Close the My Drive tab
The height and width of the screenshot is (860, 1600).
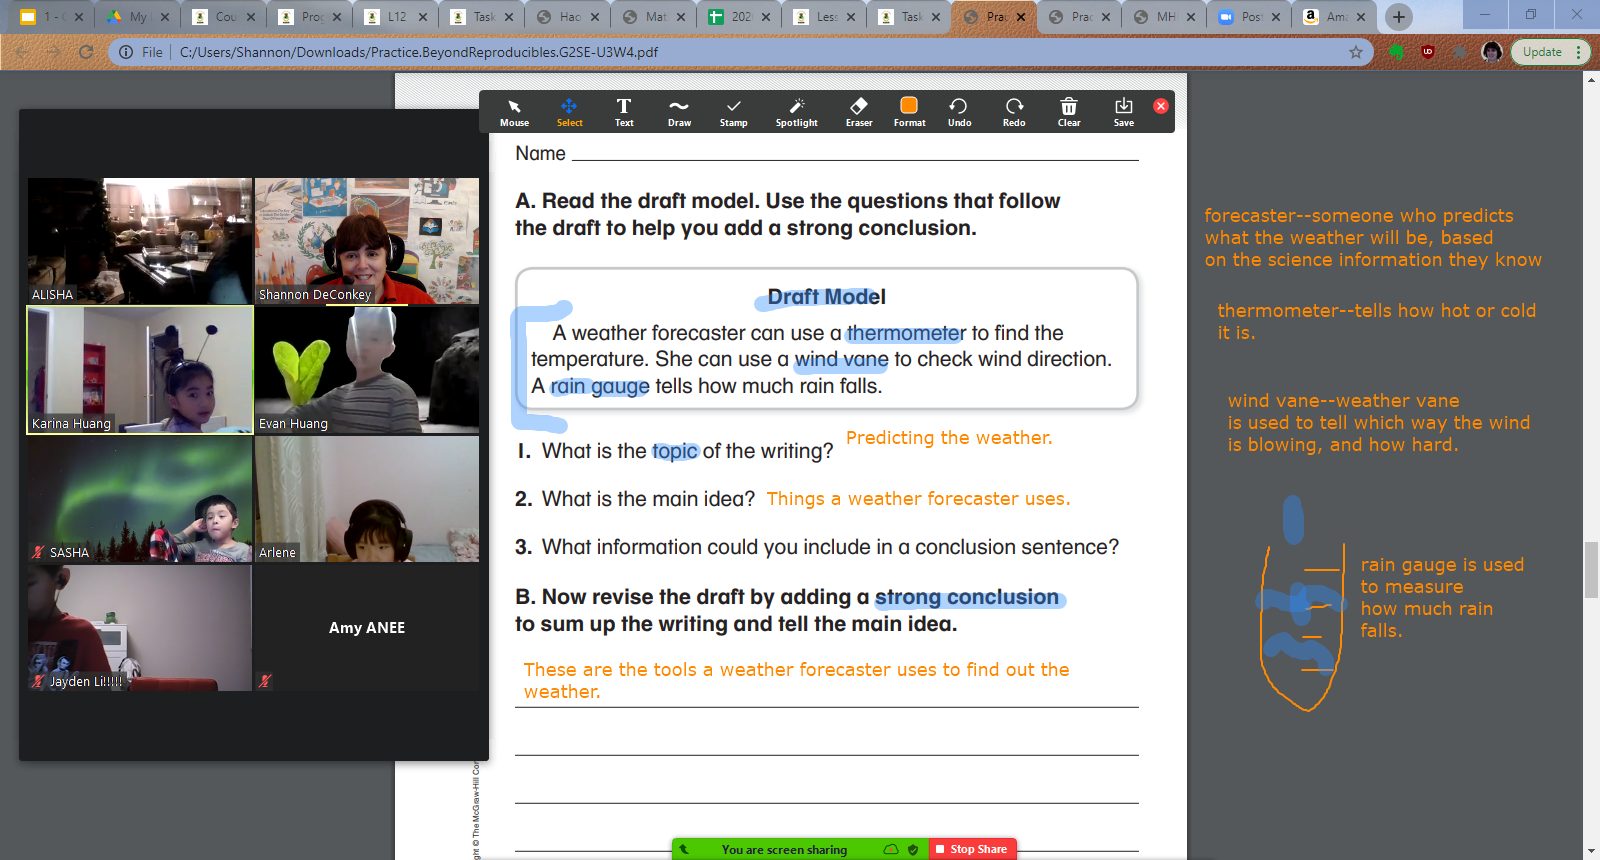pyautogui.click(x=165, y=17)
